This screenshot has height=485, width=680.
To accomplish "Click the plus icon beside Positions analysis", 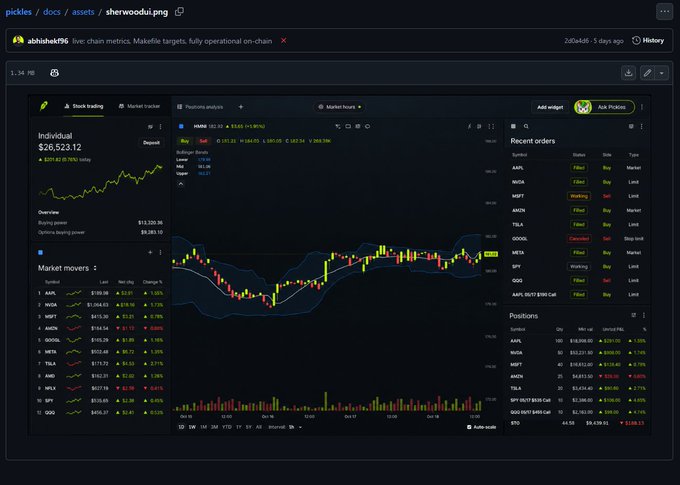I will (241, 107).
